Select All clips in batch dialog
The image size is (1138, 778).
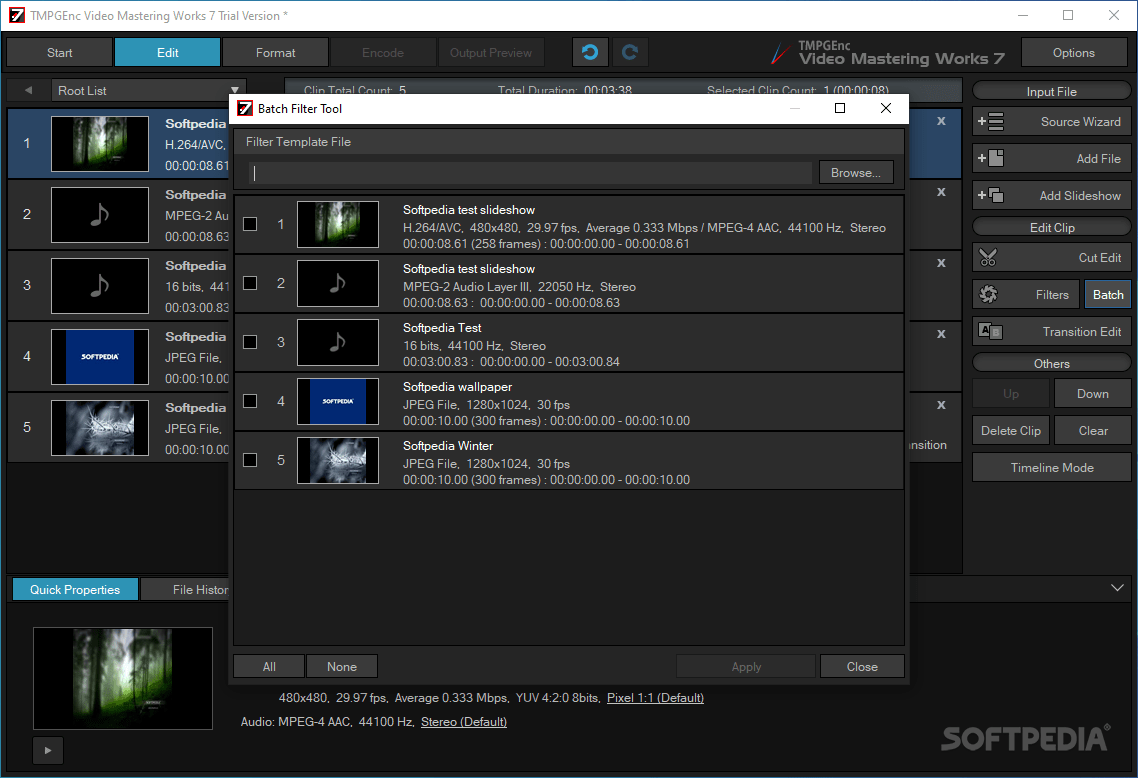click(269, 666)
